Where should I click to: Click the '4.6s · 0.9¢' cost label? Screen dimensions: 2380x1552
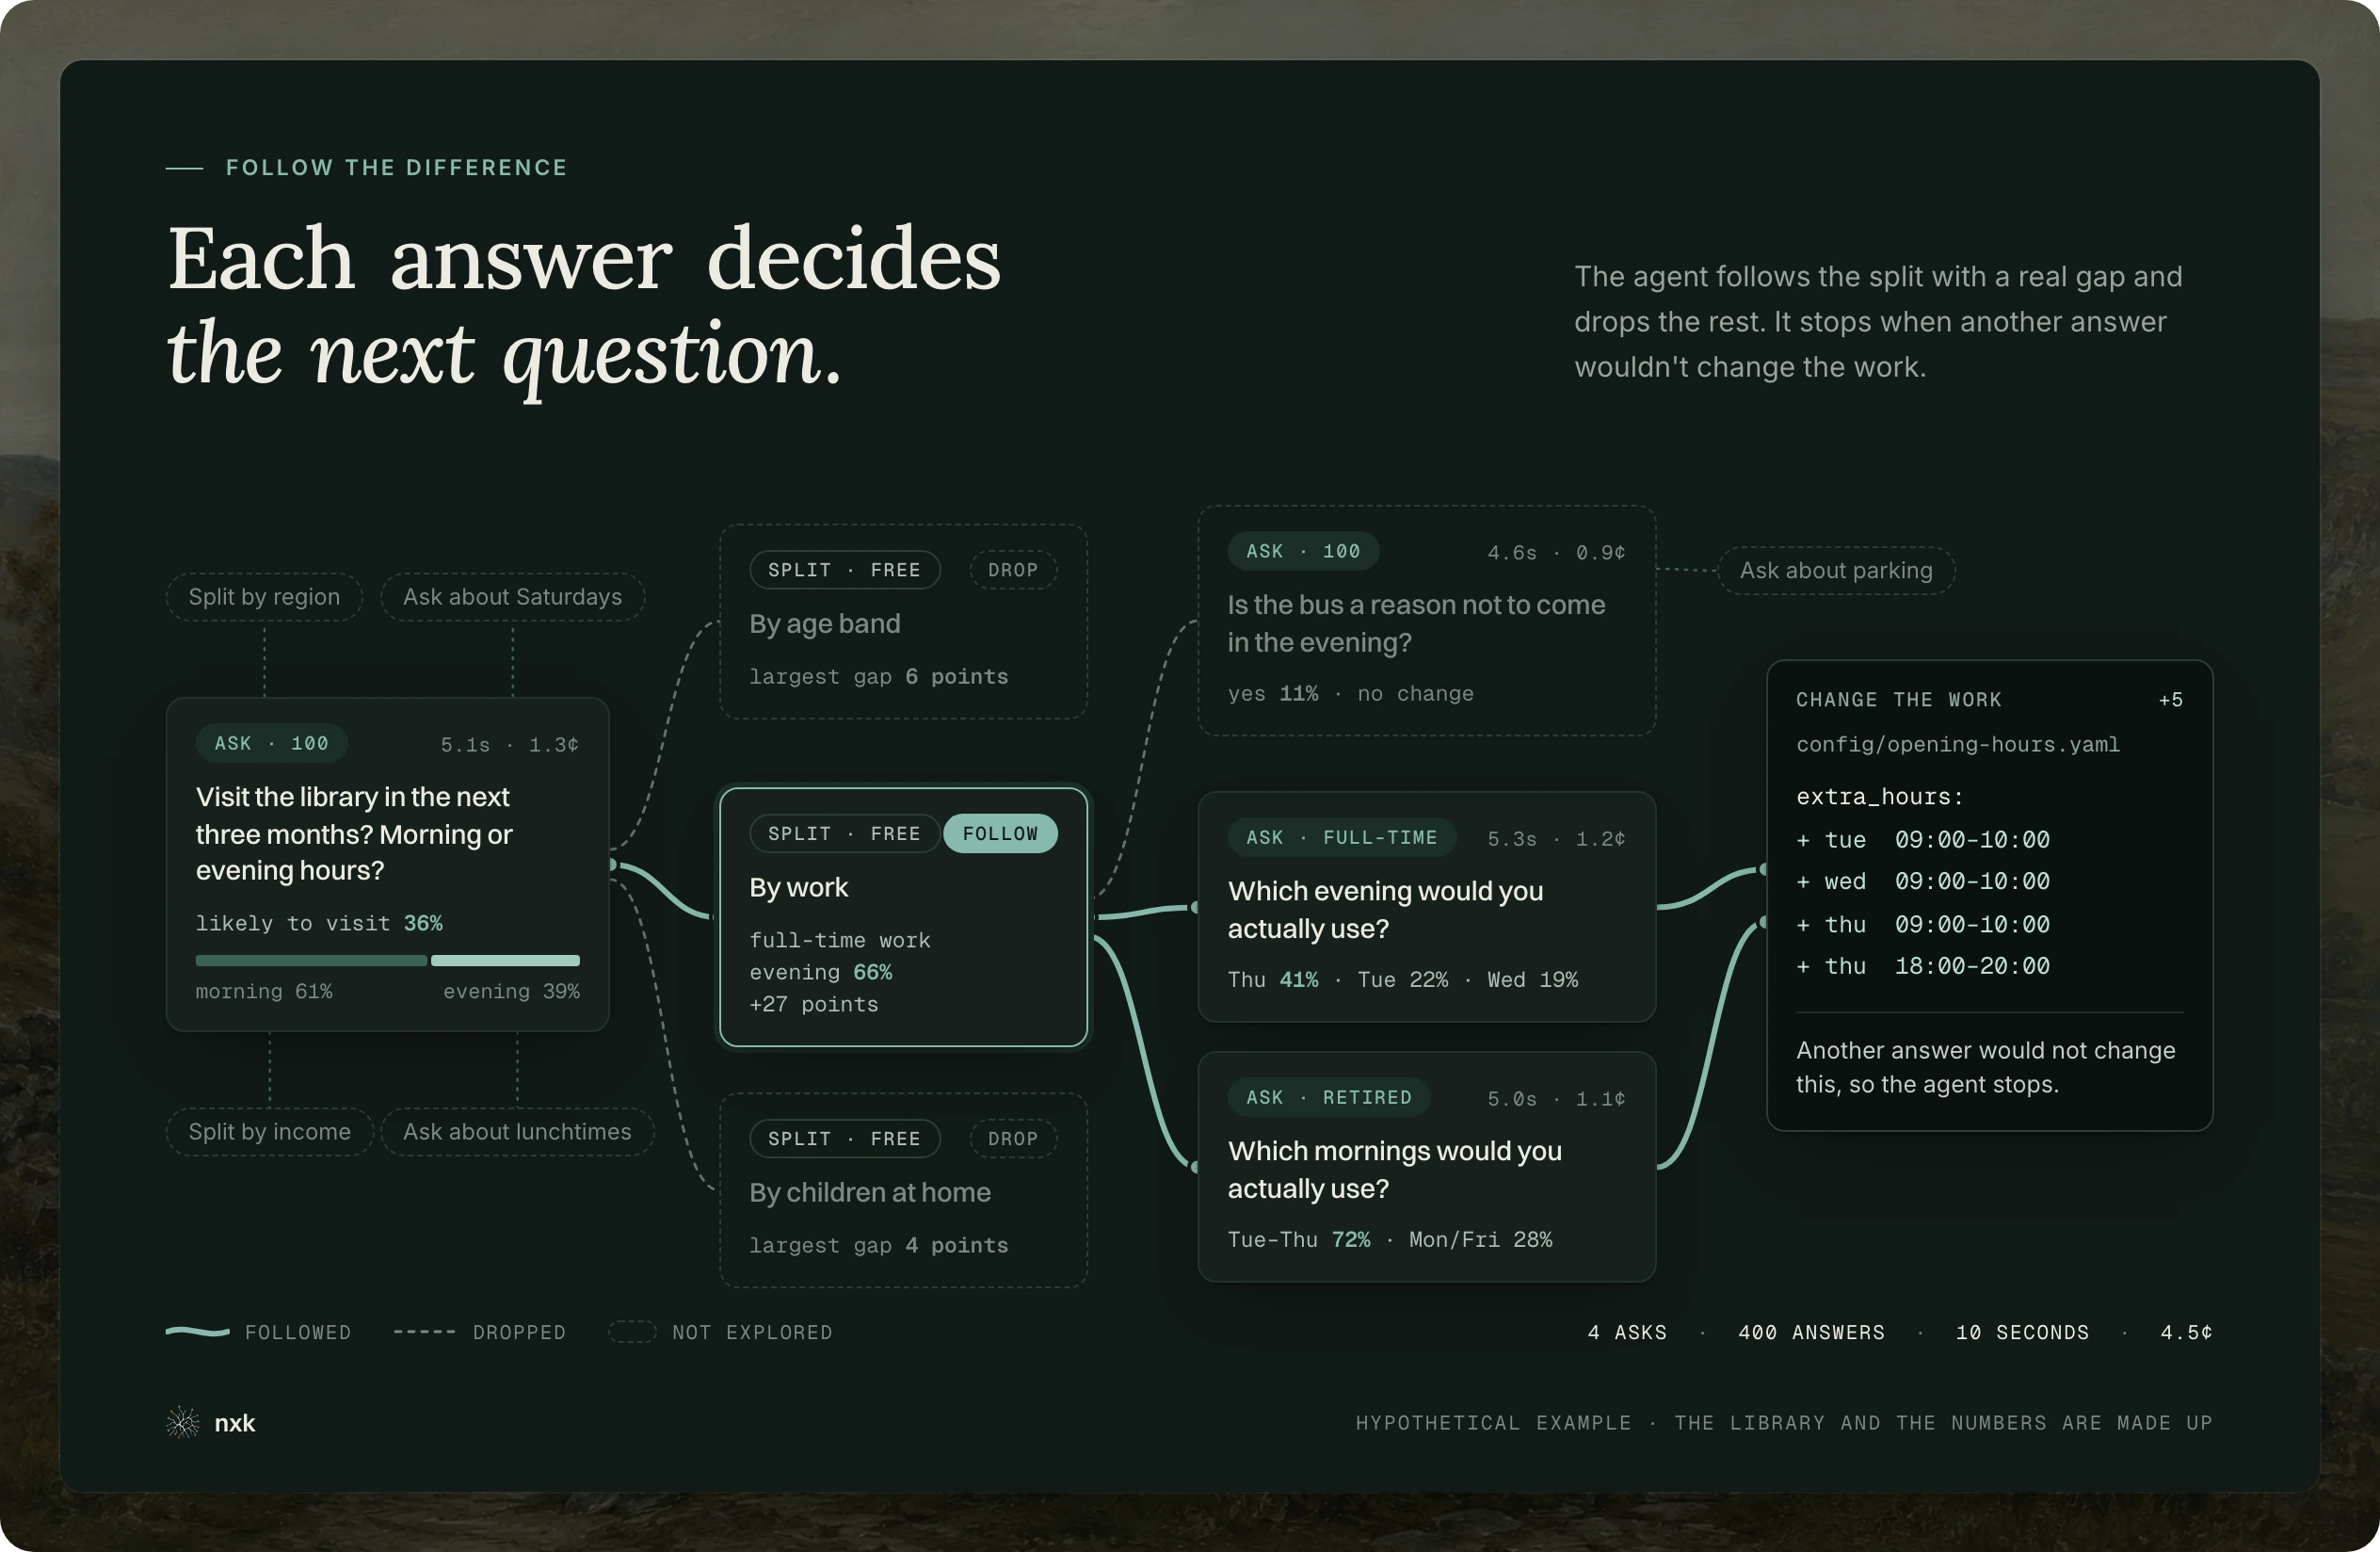pyautogui.click(x=1556, y=552)
